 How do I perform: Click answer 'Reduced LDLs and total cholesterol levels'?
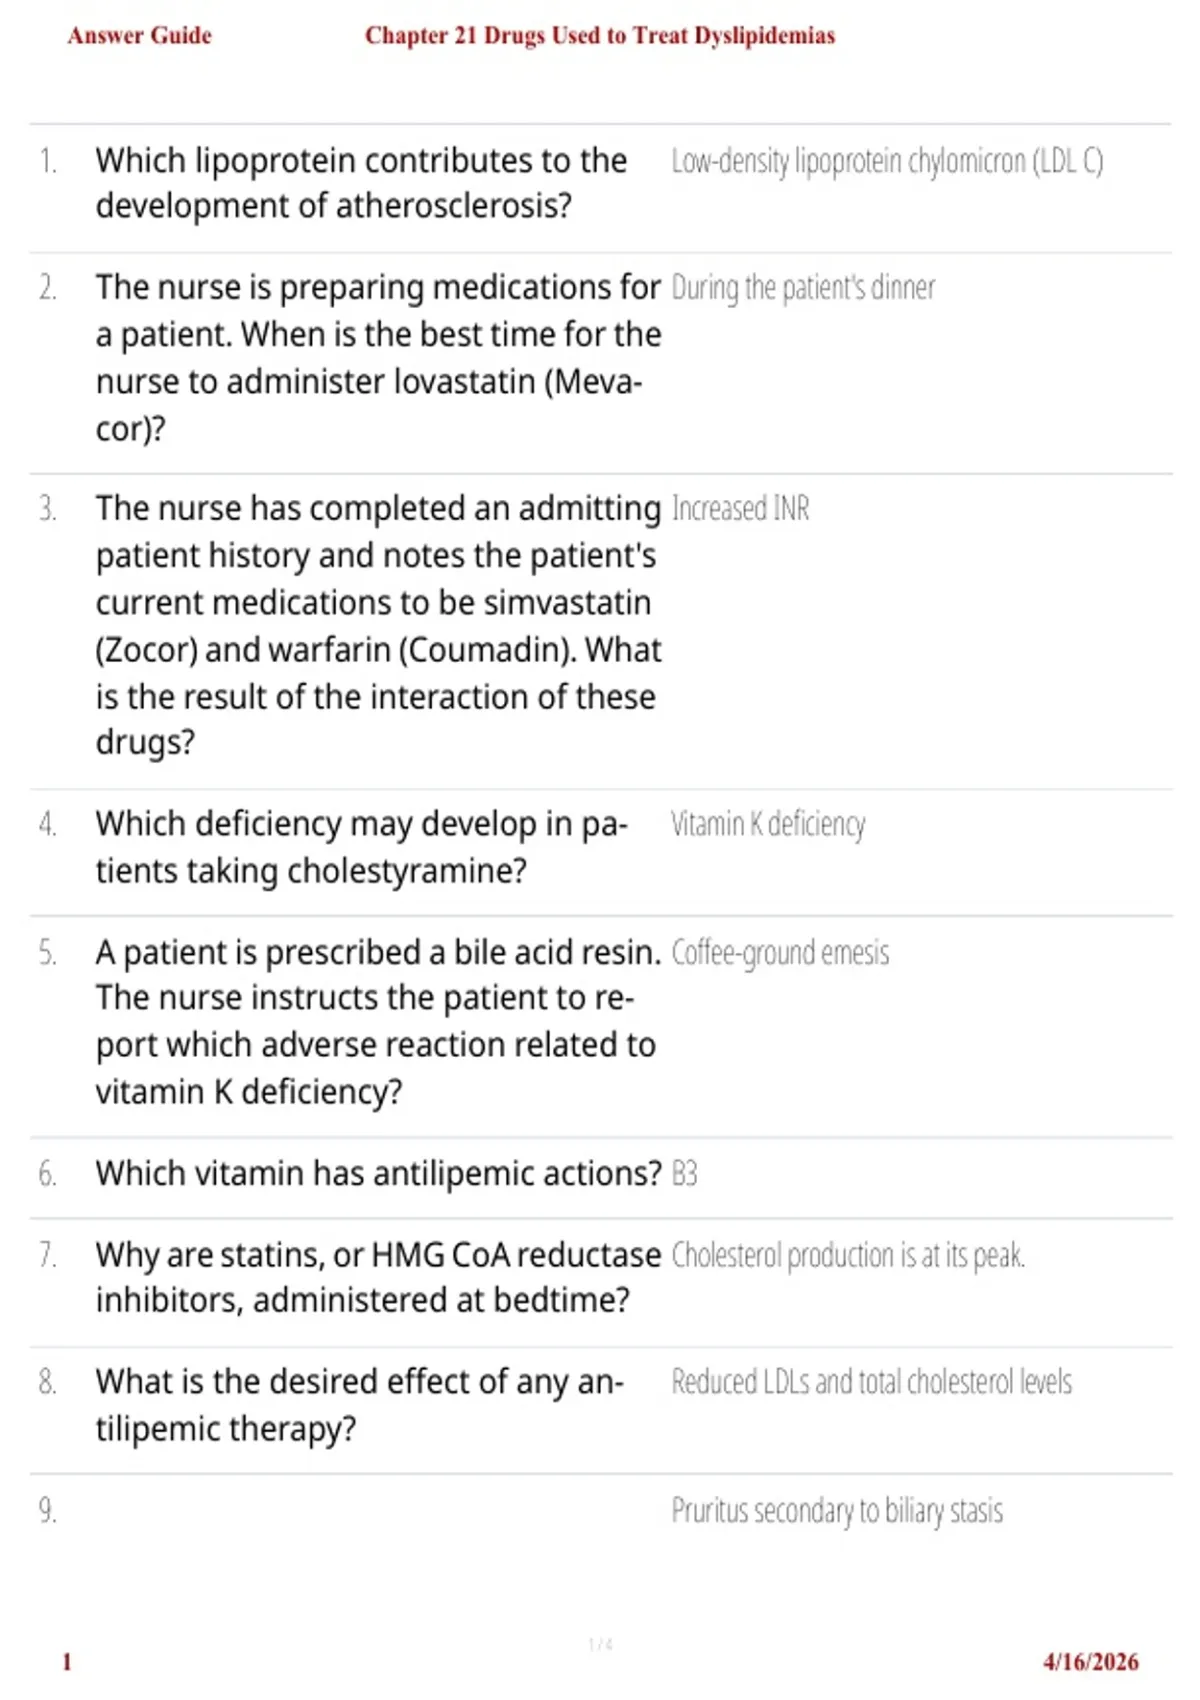[x=871, y=1382]
